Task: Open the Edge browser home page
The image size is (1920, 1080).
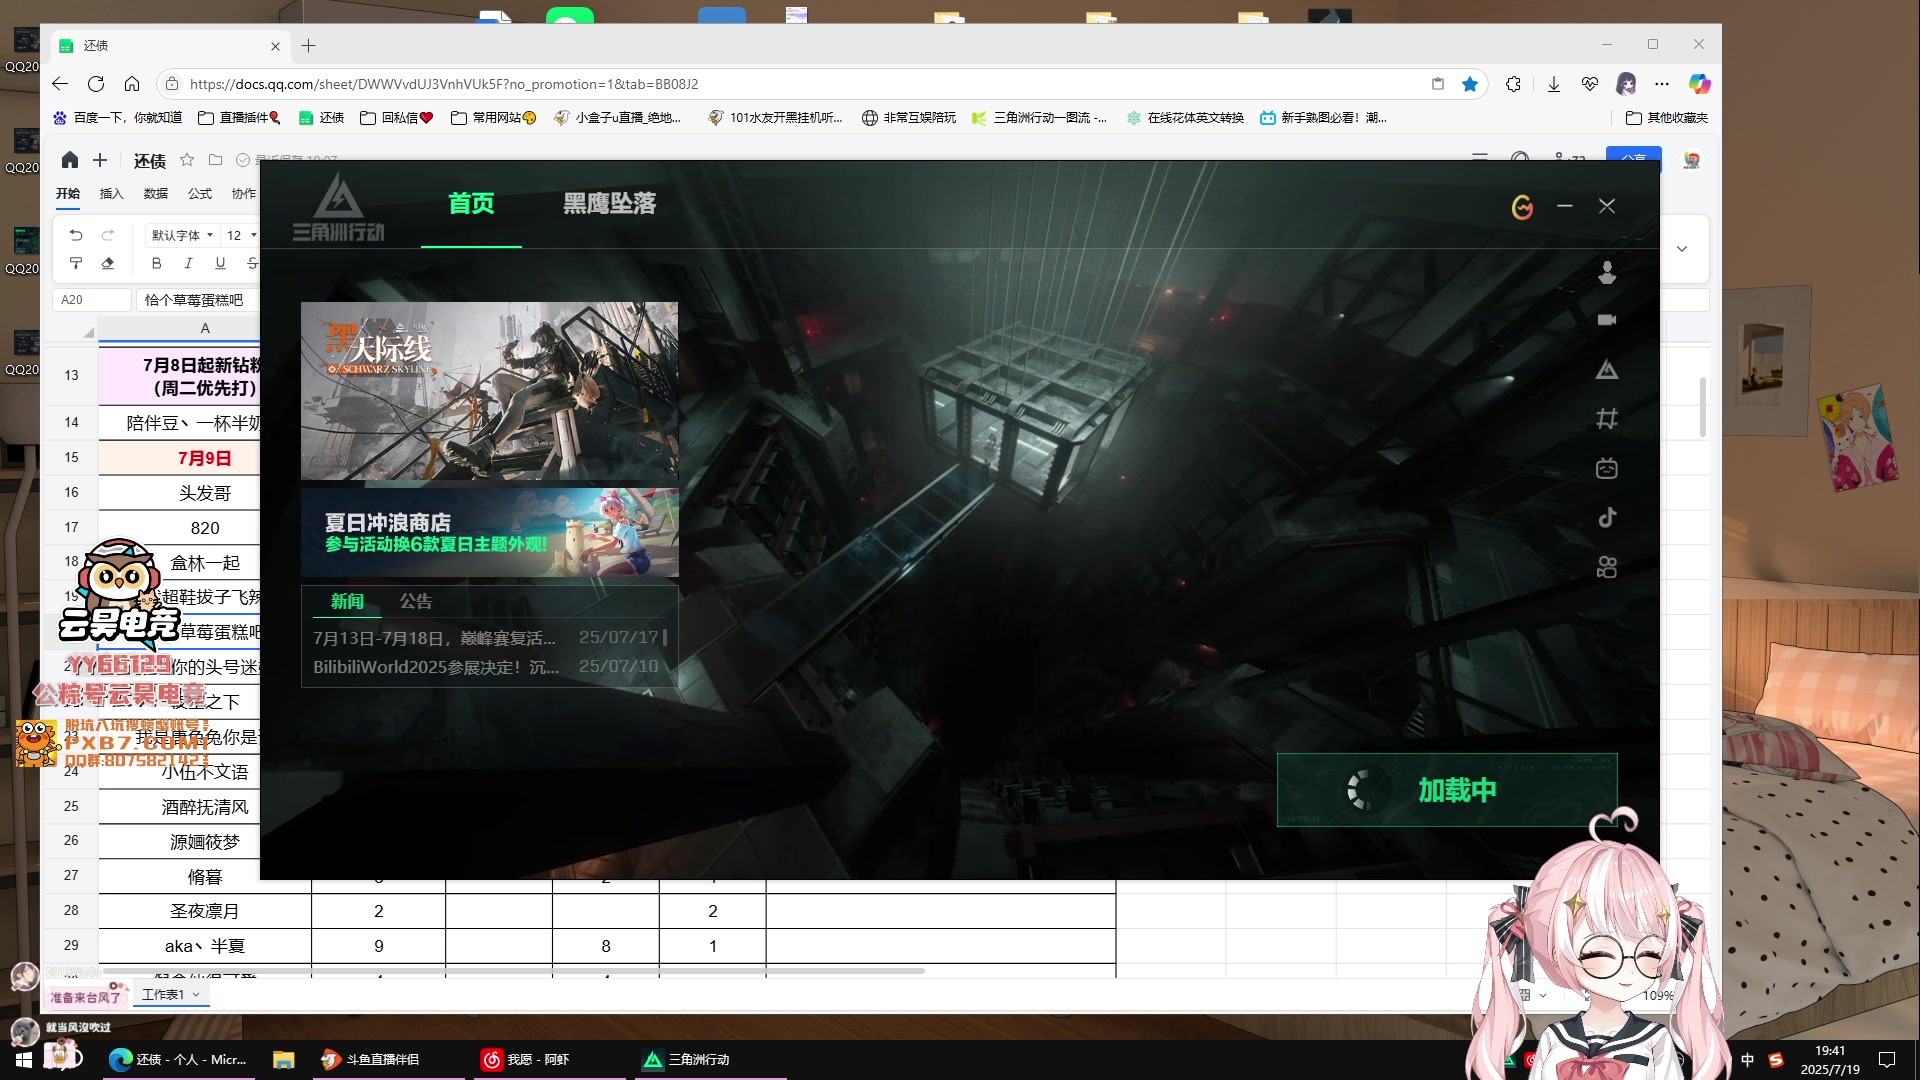Action: tap(132, 84)
